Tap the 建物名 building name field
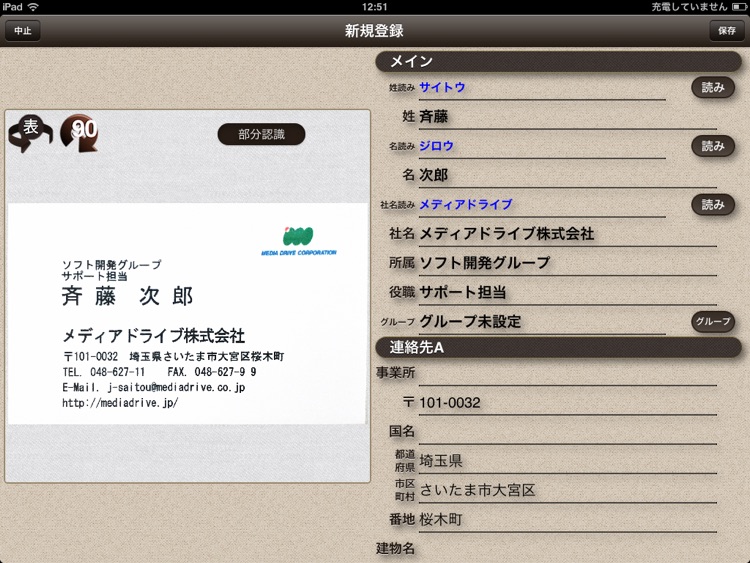The image size is (750, 563). tap(568, 549)
